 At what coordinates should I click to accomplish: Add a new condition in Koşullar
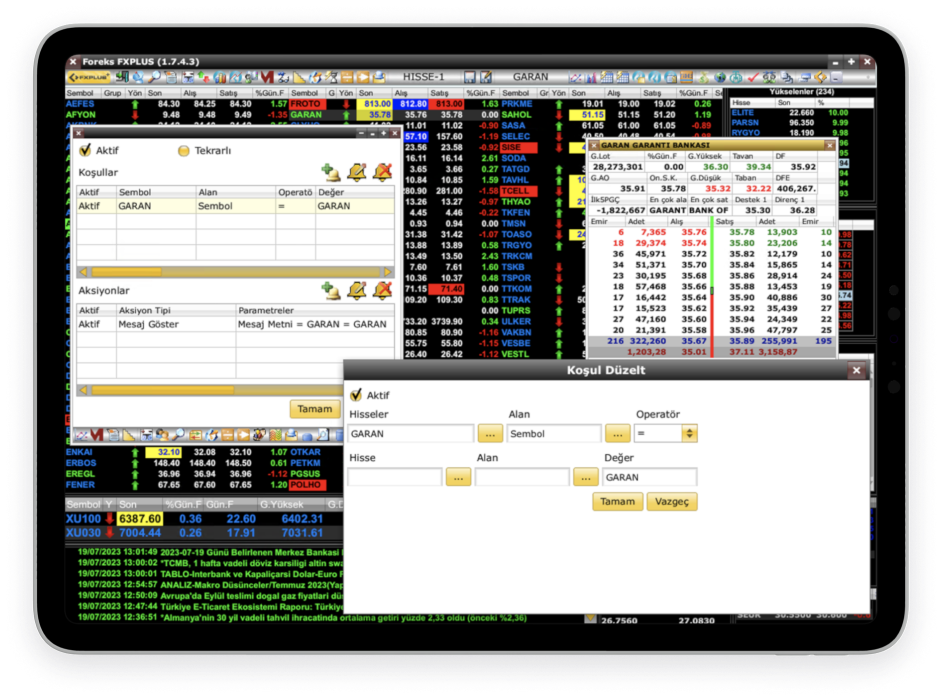point(330,172)
